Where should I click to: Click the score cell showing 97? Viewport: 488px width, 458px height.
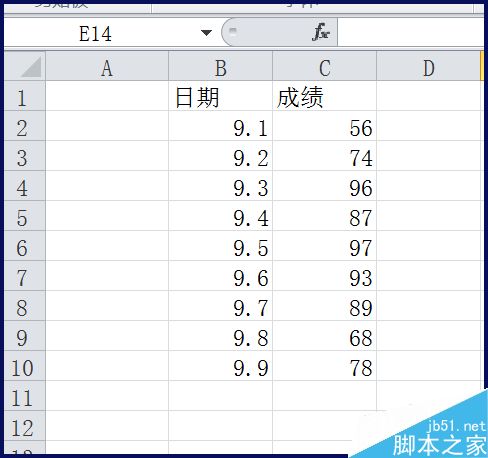pyautogui.click(x=325, y=246)
